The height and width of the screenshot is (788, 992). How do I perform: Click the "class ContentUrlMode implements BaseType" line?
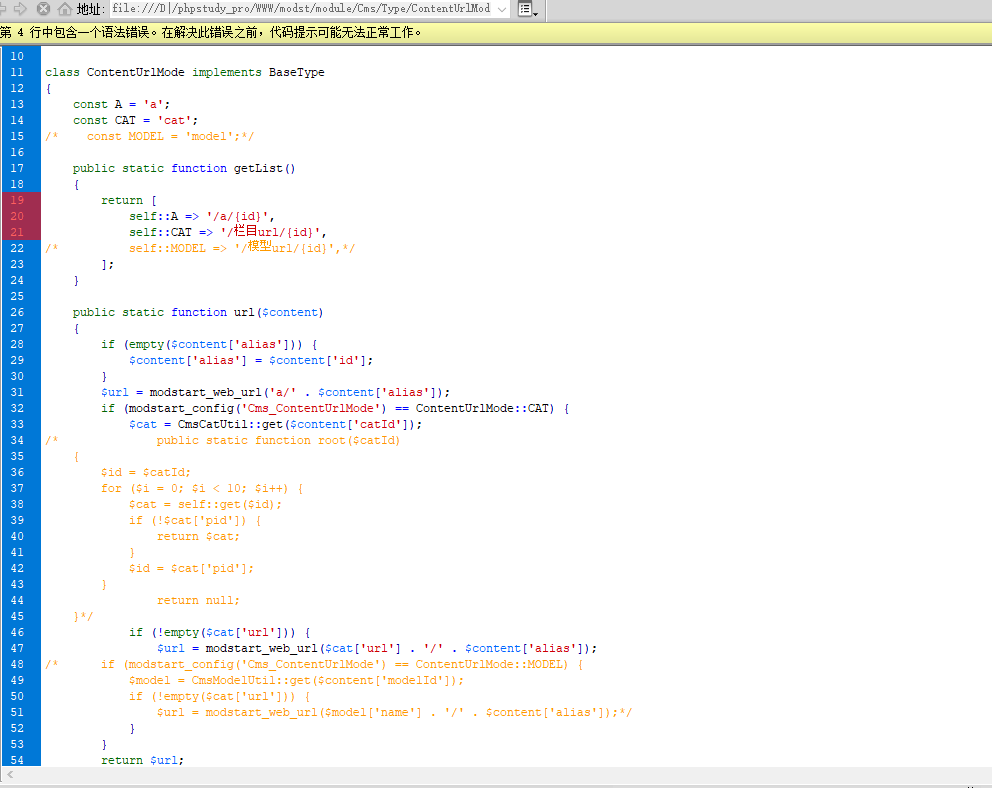[x=185, y=72]
